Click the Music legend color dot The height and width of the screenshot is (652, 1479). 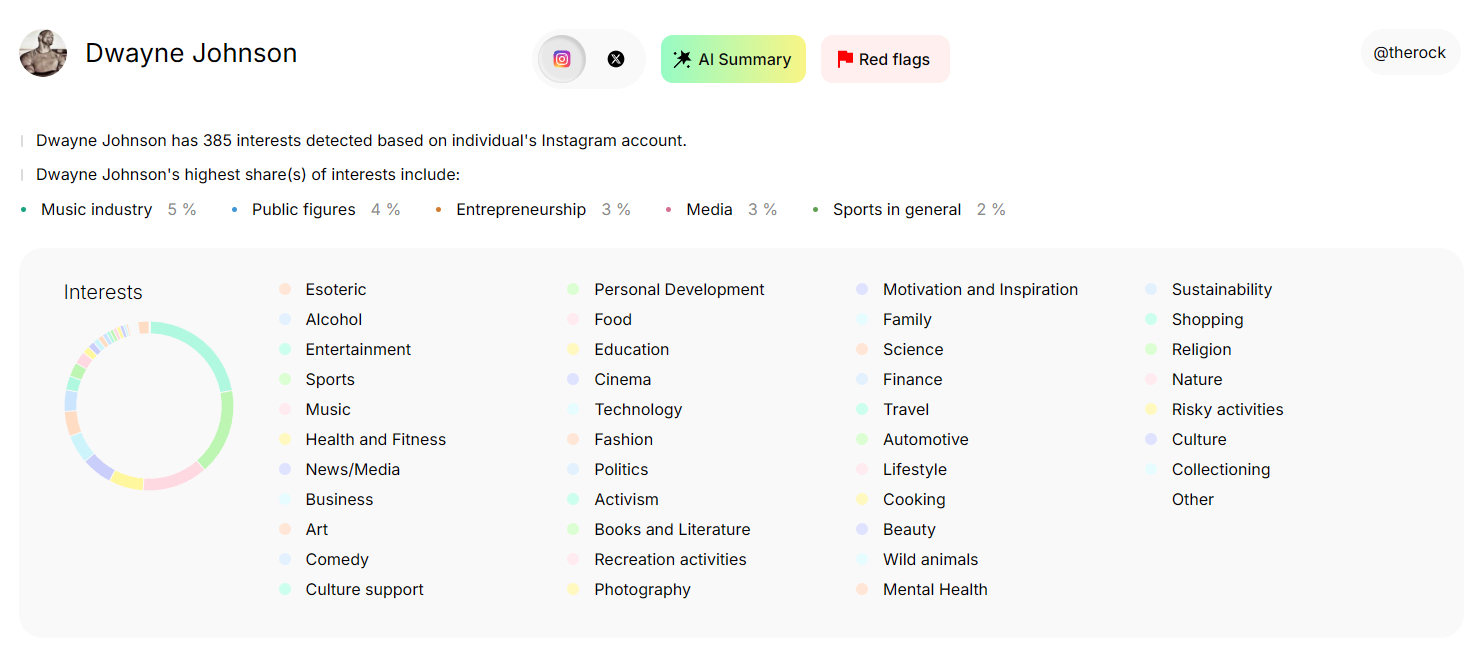[x=285, y=409]
